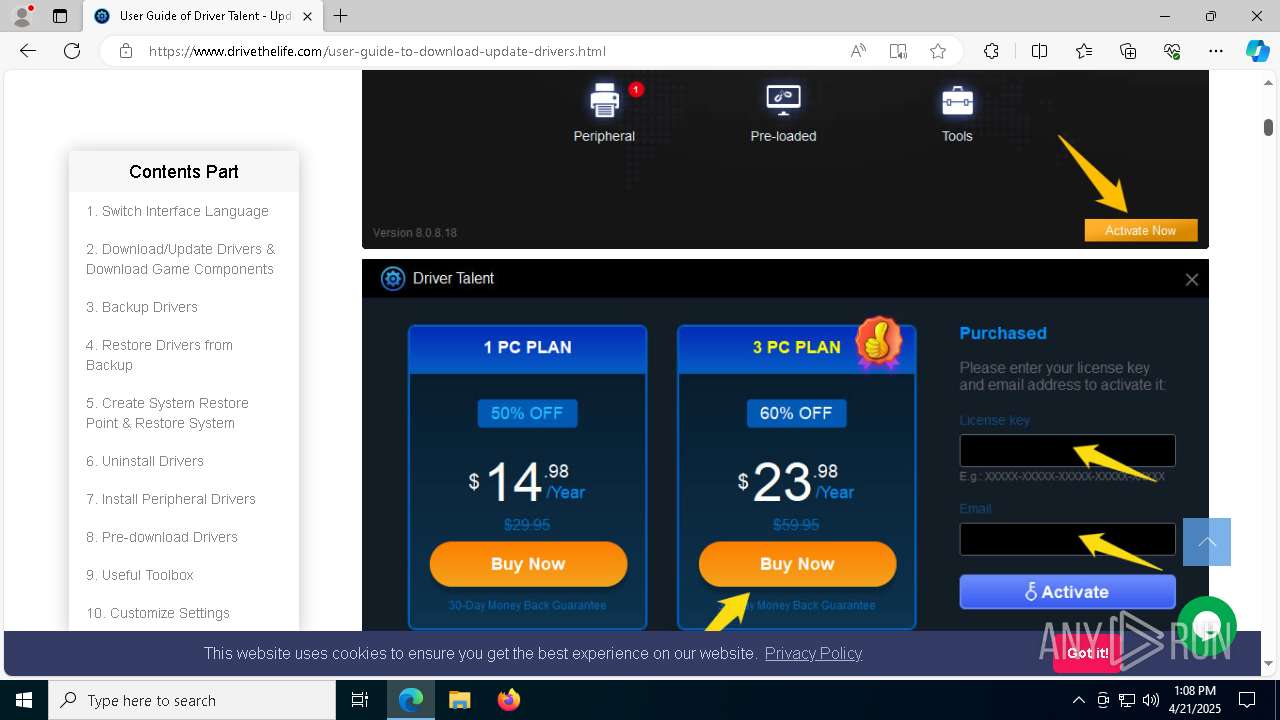Viewport: 1280px width, 720px height.
Task: Click the Peripheral printer icon
Action: [604, 100]
